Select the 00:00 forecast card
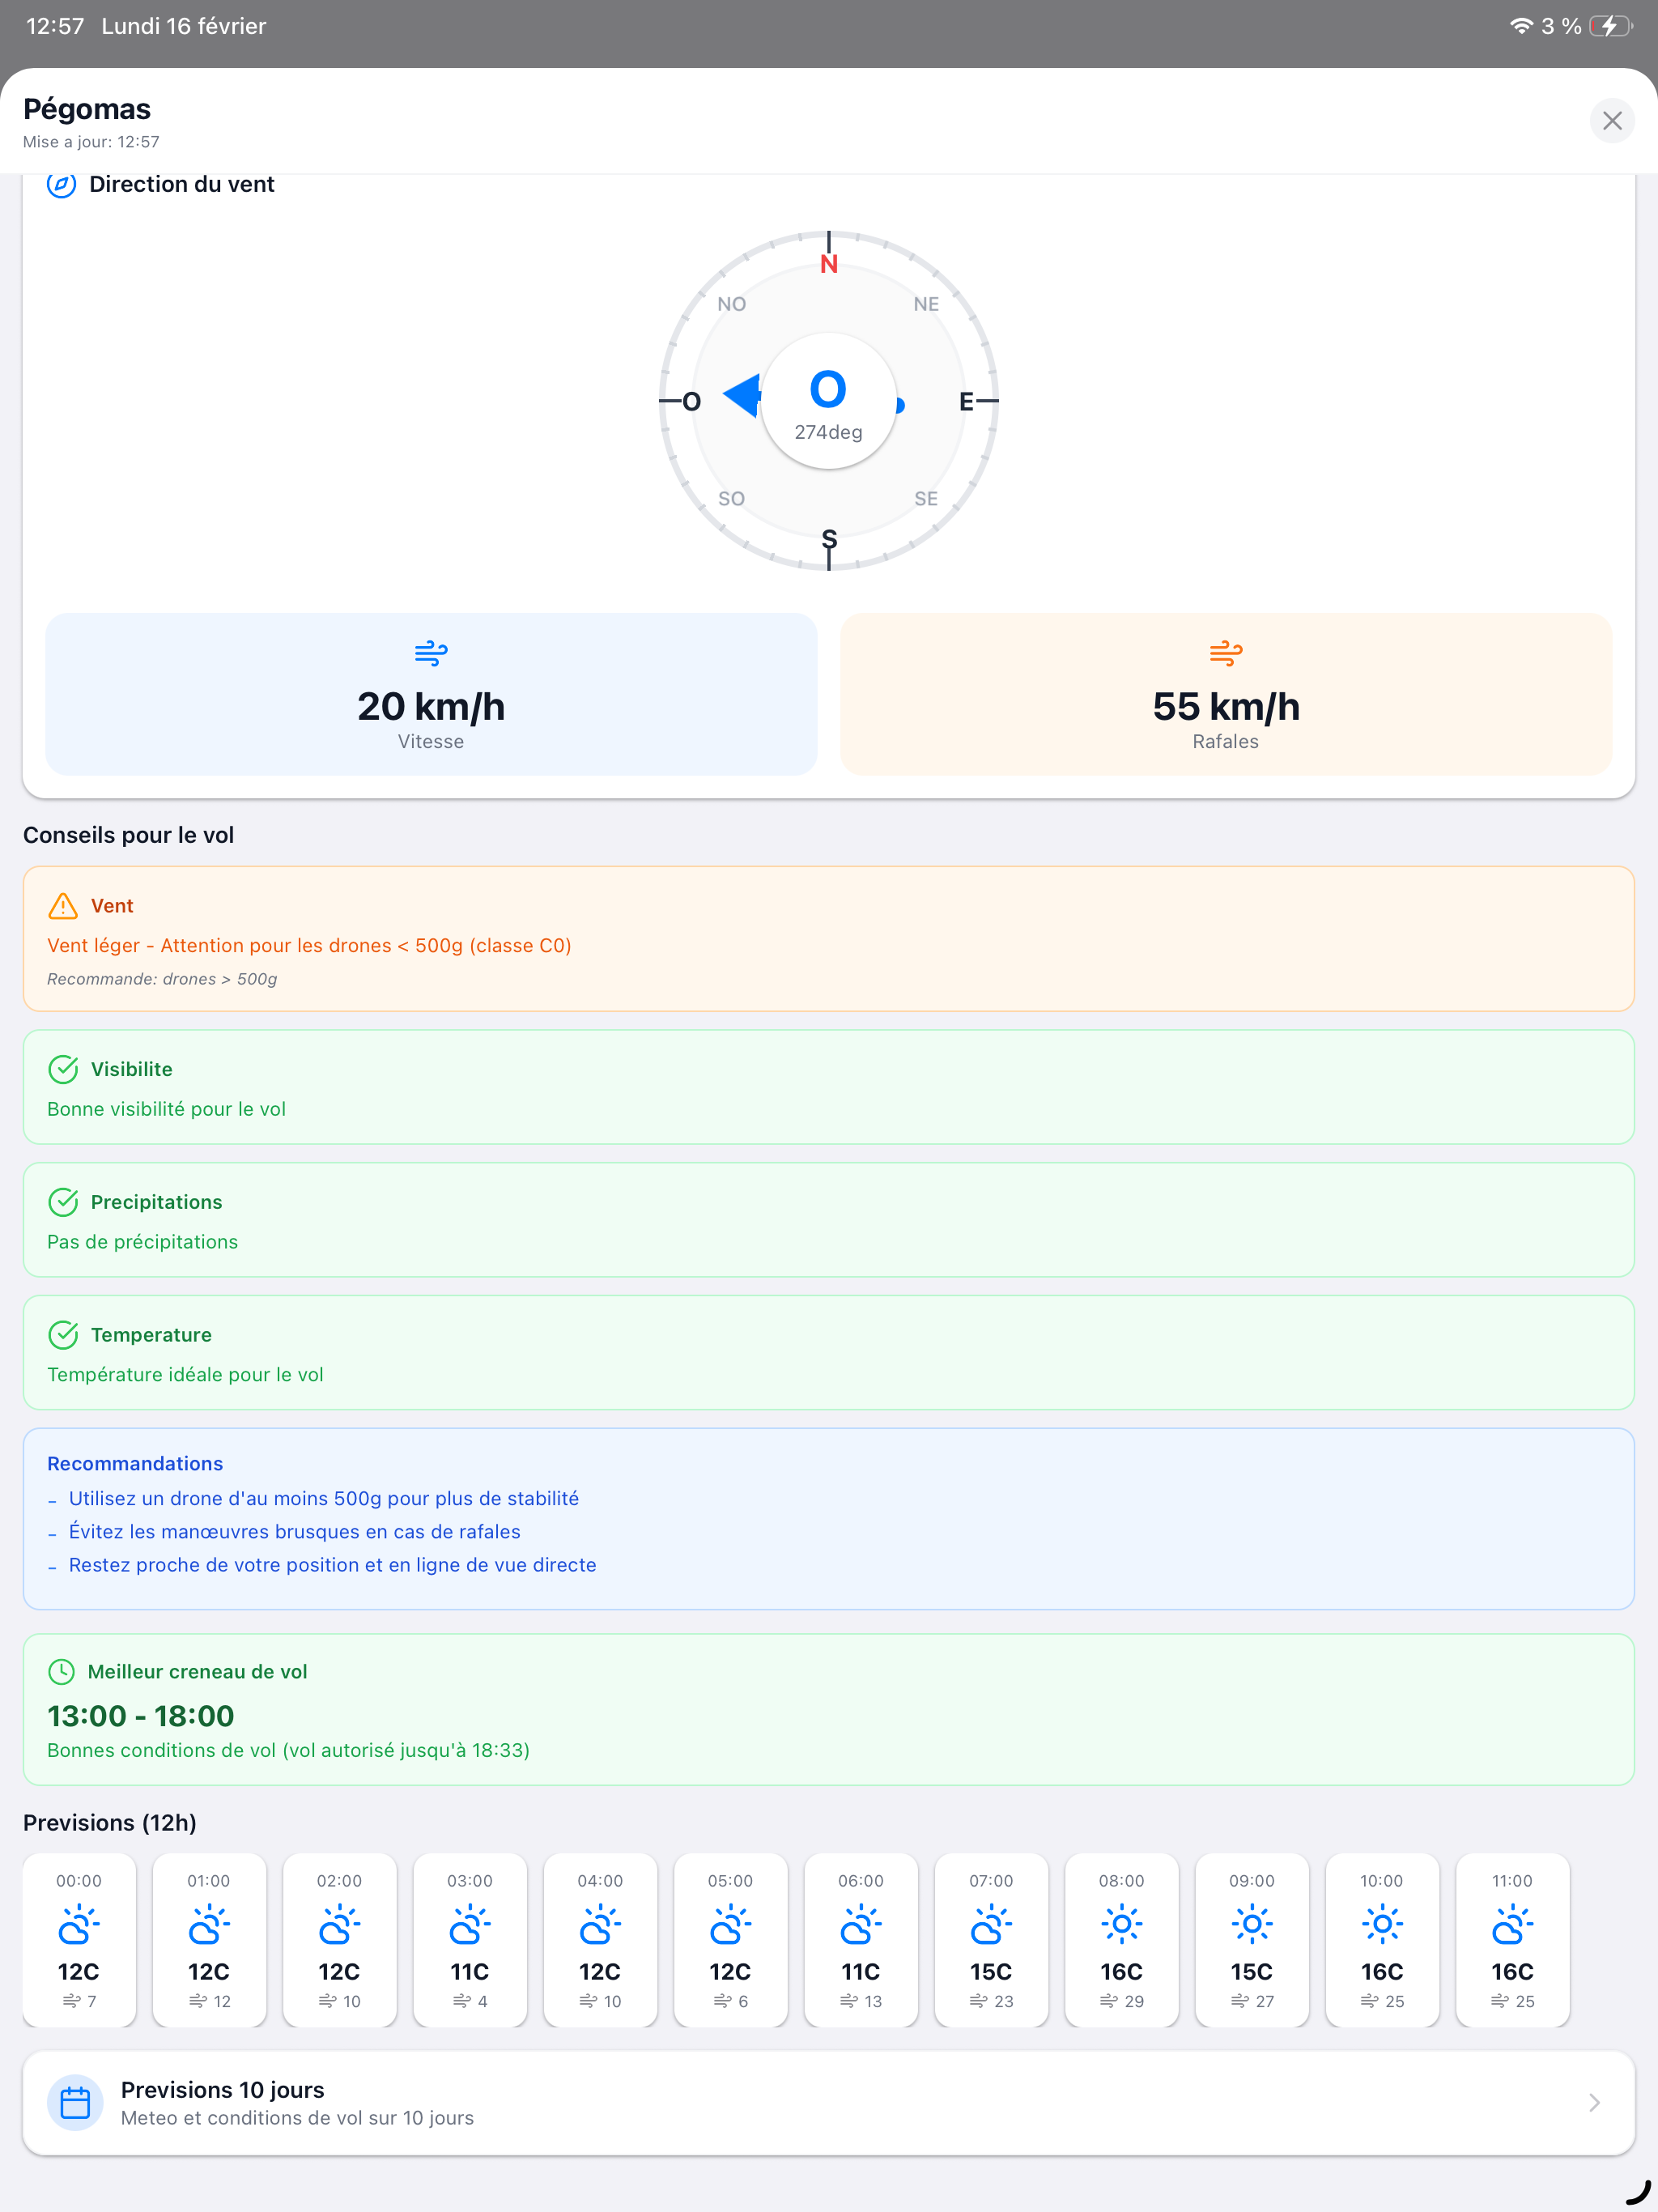The image size is (1658, 2212). (x=79, y=1940)
